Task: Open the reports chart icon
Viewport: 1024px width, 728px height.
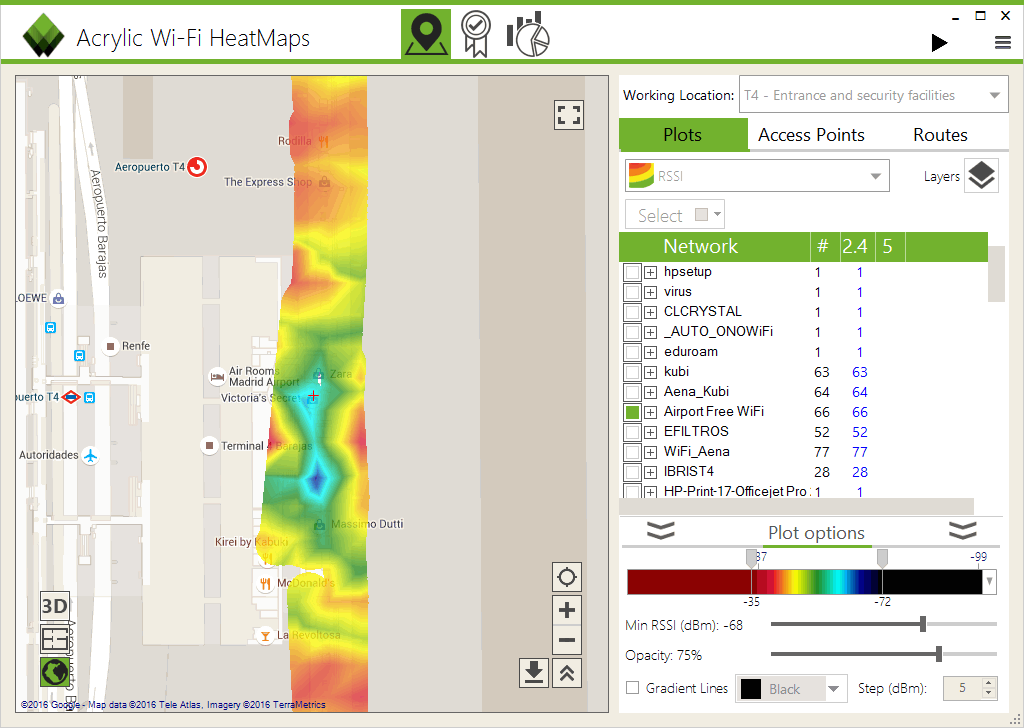Action: [x=528, y=34]
